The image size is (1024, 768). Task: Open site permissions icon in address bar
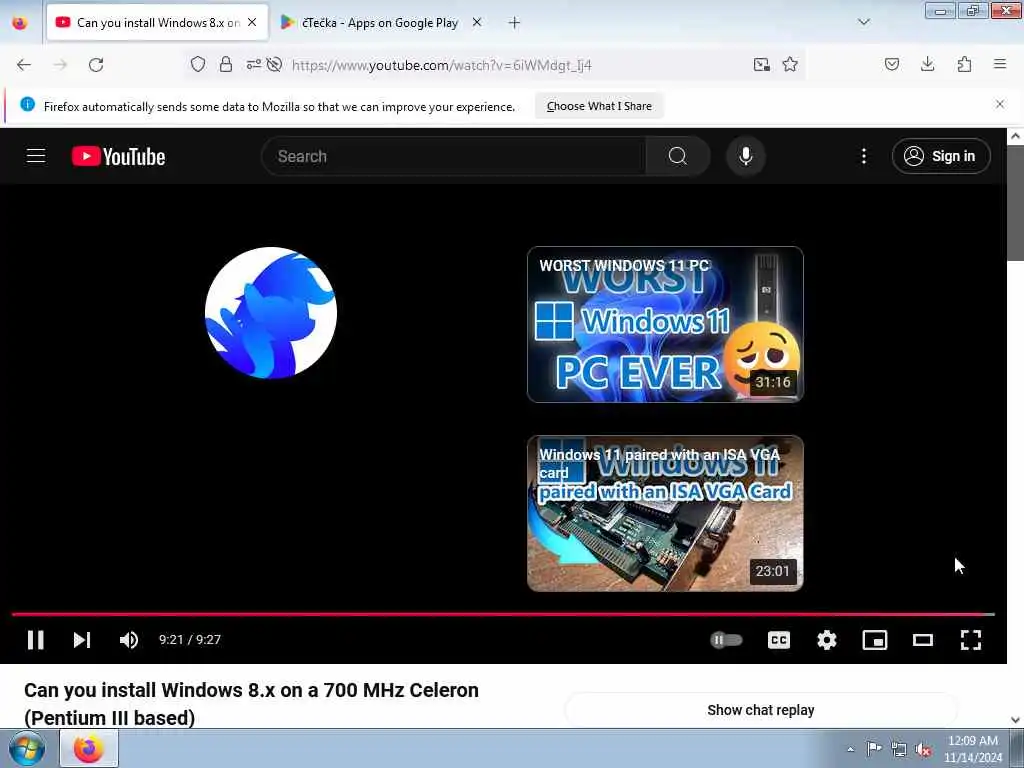point(253,64)
